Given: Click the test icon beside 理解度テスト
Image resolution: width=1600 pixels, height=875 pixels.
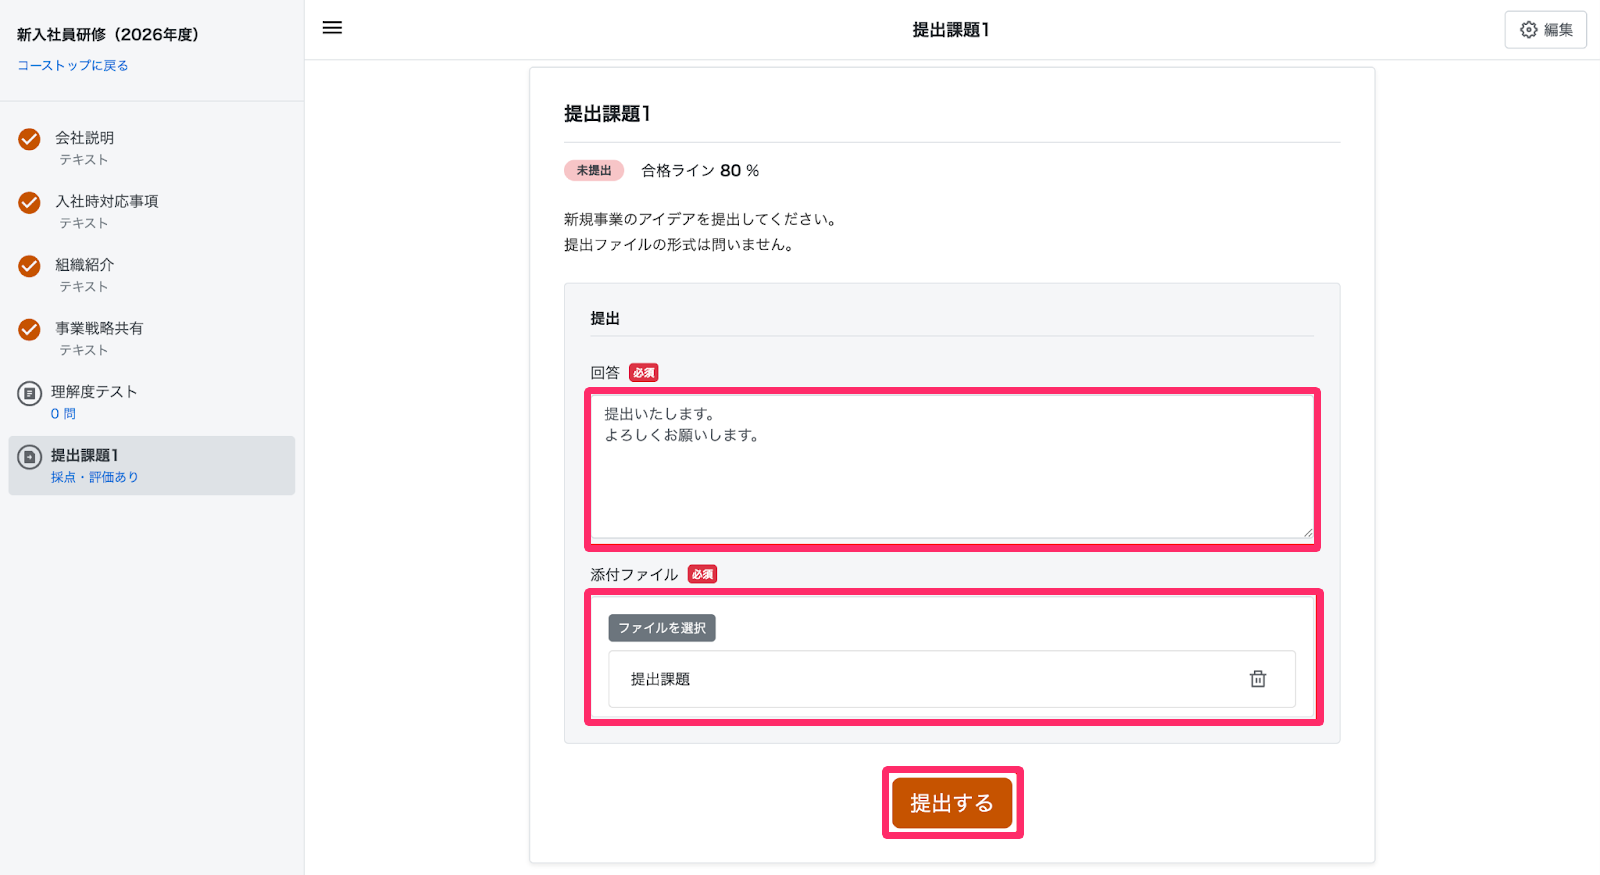Looking at the screenshot, I should (30, 393).
